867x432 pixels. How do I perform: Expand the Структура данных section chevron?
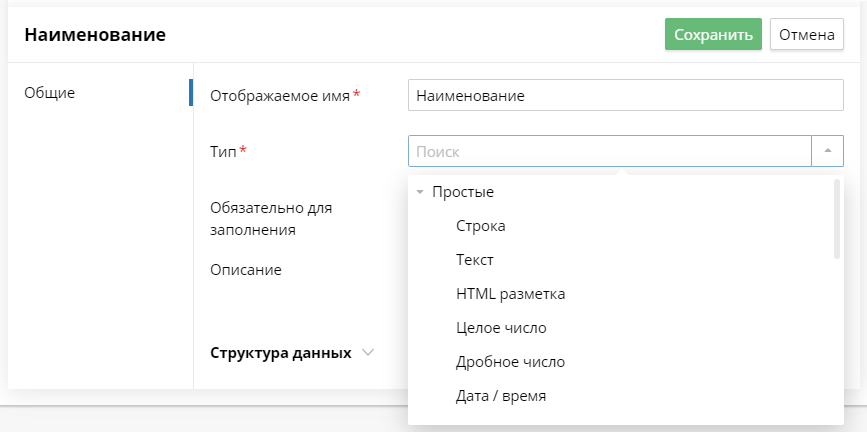(368, 353)
